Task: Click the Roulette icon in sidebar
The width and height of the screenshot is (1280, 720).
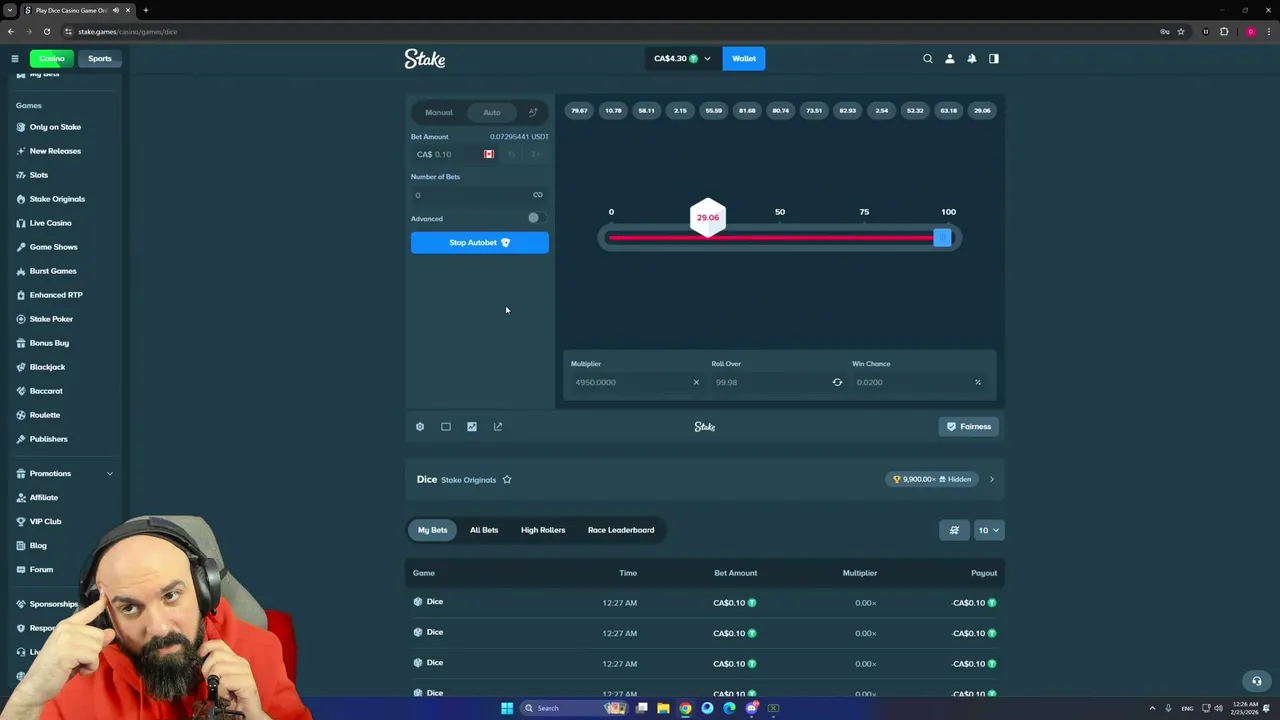Action: [x=21, y=415]
